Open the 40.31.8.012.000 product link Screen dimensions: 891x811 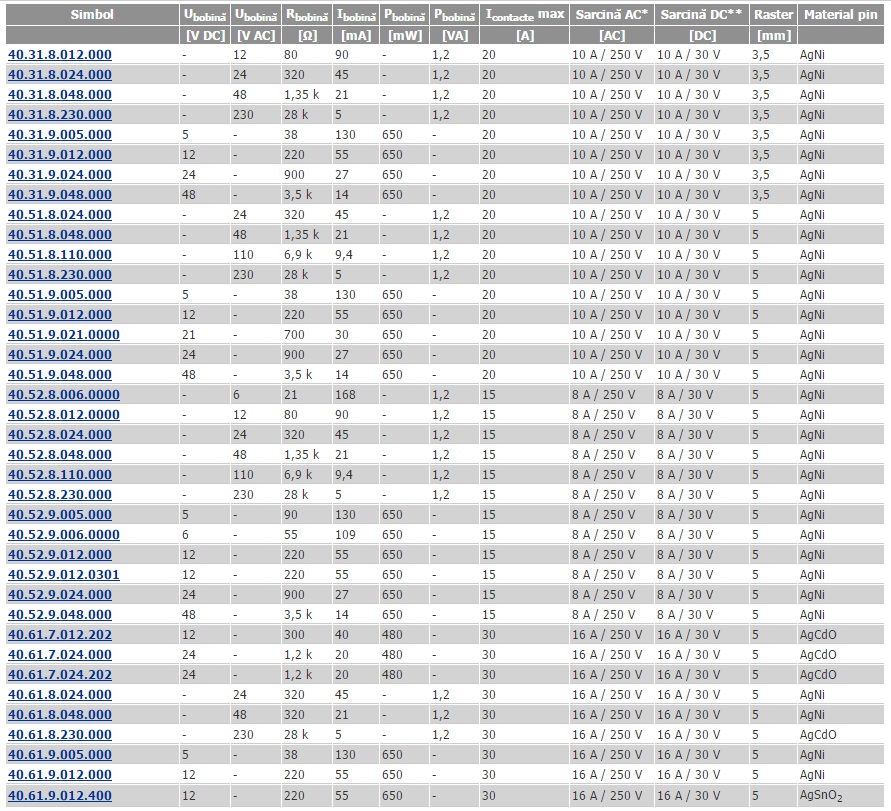point(60,55)
